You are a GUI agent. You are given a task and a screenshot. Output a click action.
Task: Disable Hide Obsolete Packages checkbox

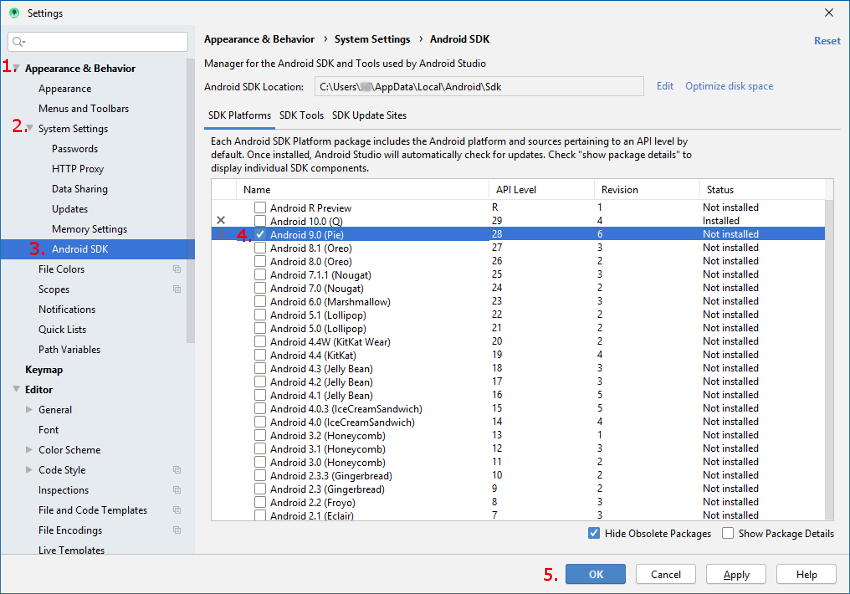[594, 533]
